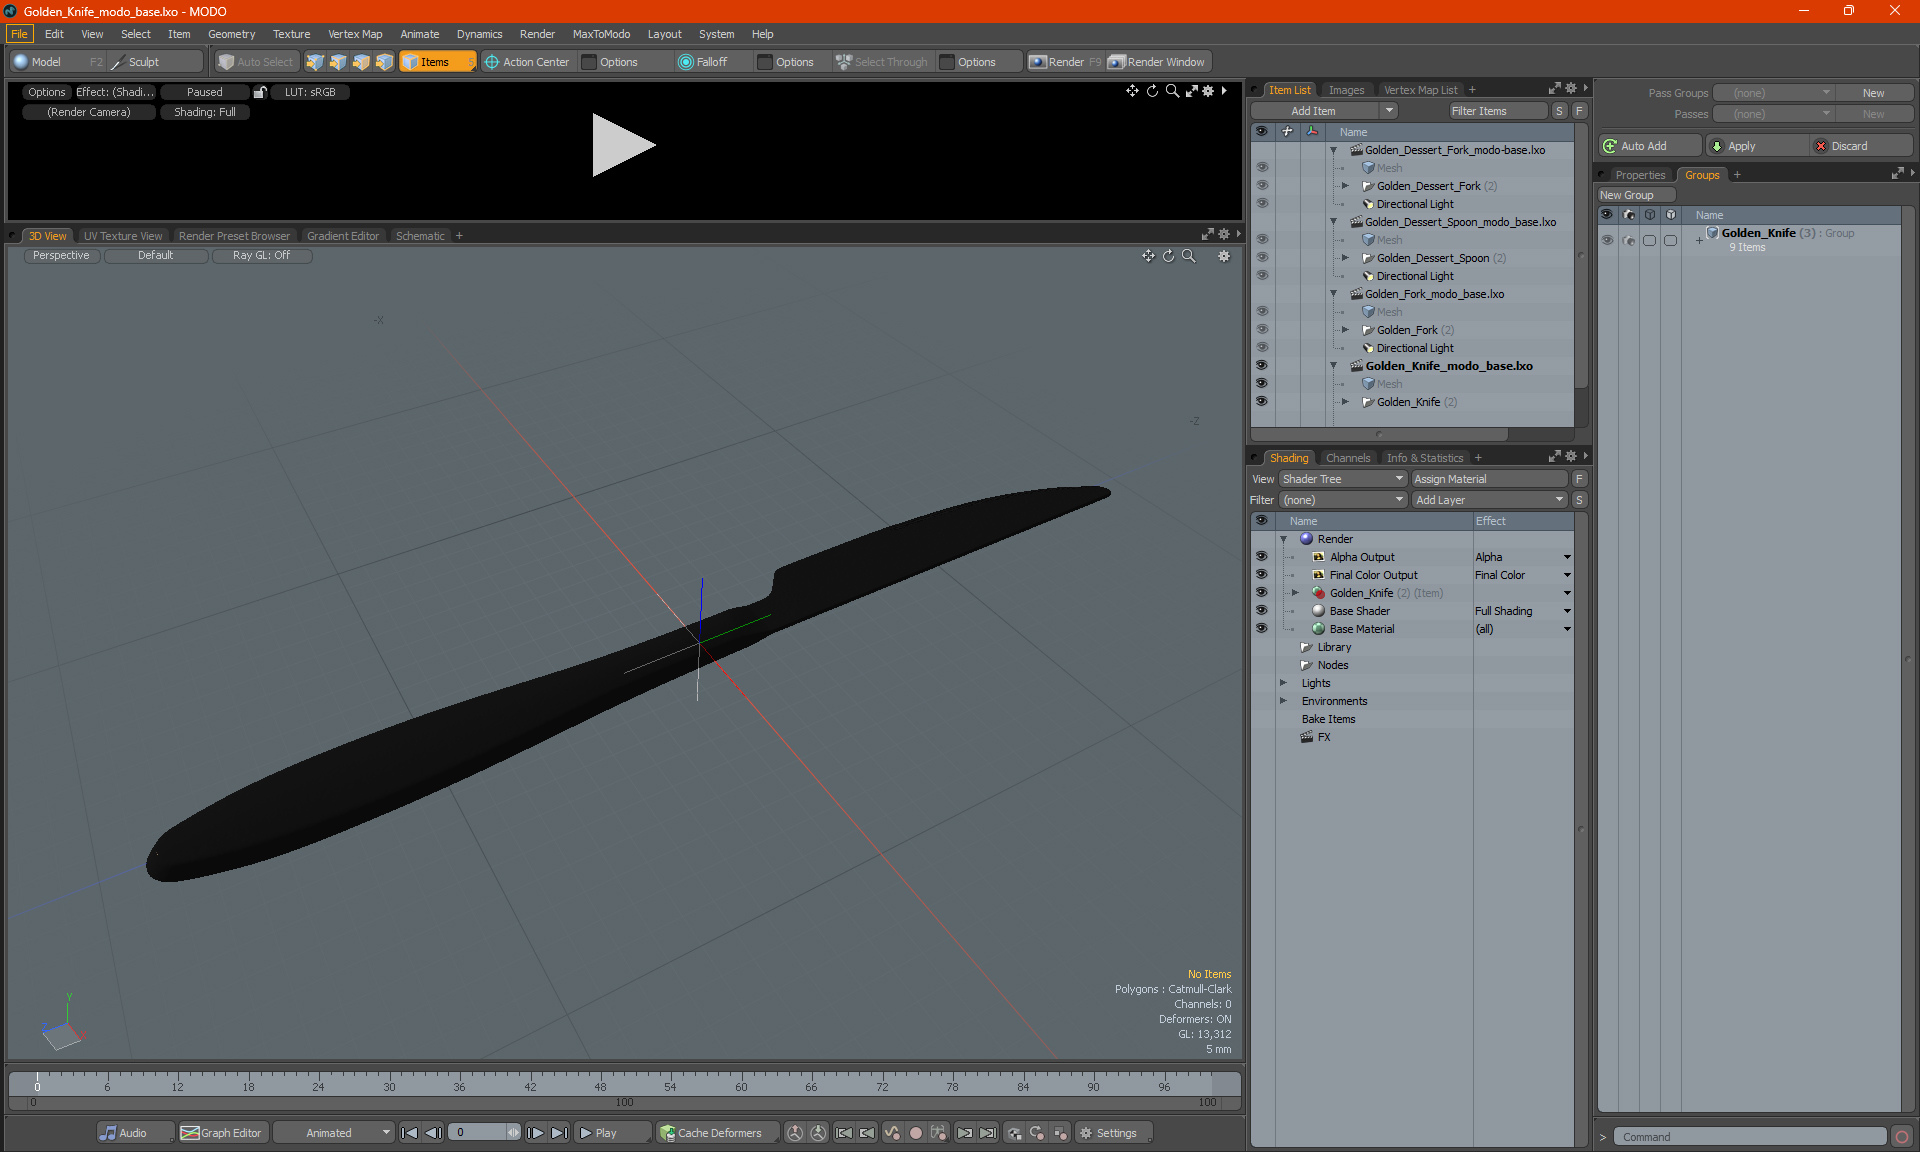Open 3D viewport gear settings
This screenshot has width=1920, height=1152.
1223,256
